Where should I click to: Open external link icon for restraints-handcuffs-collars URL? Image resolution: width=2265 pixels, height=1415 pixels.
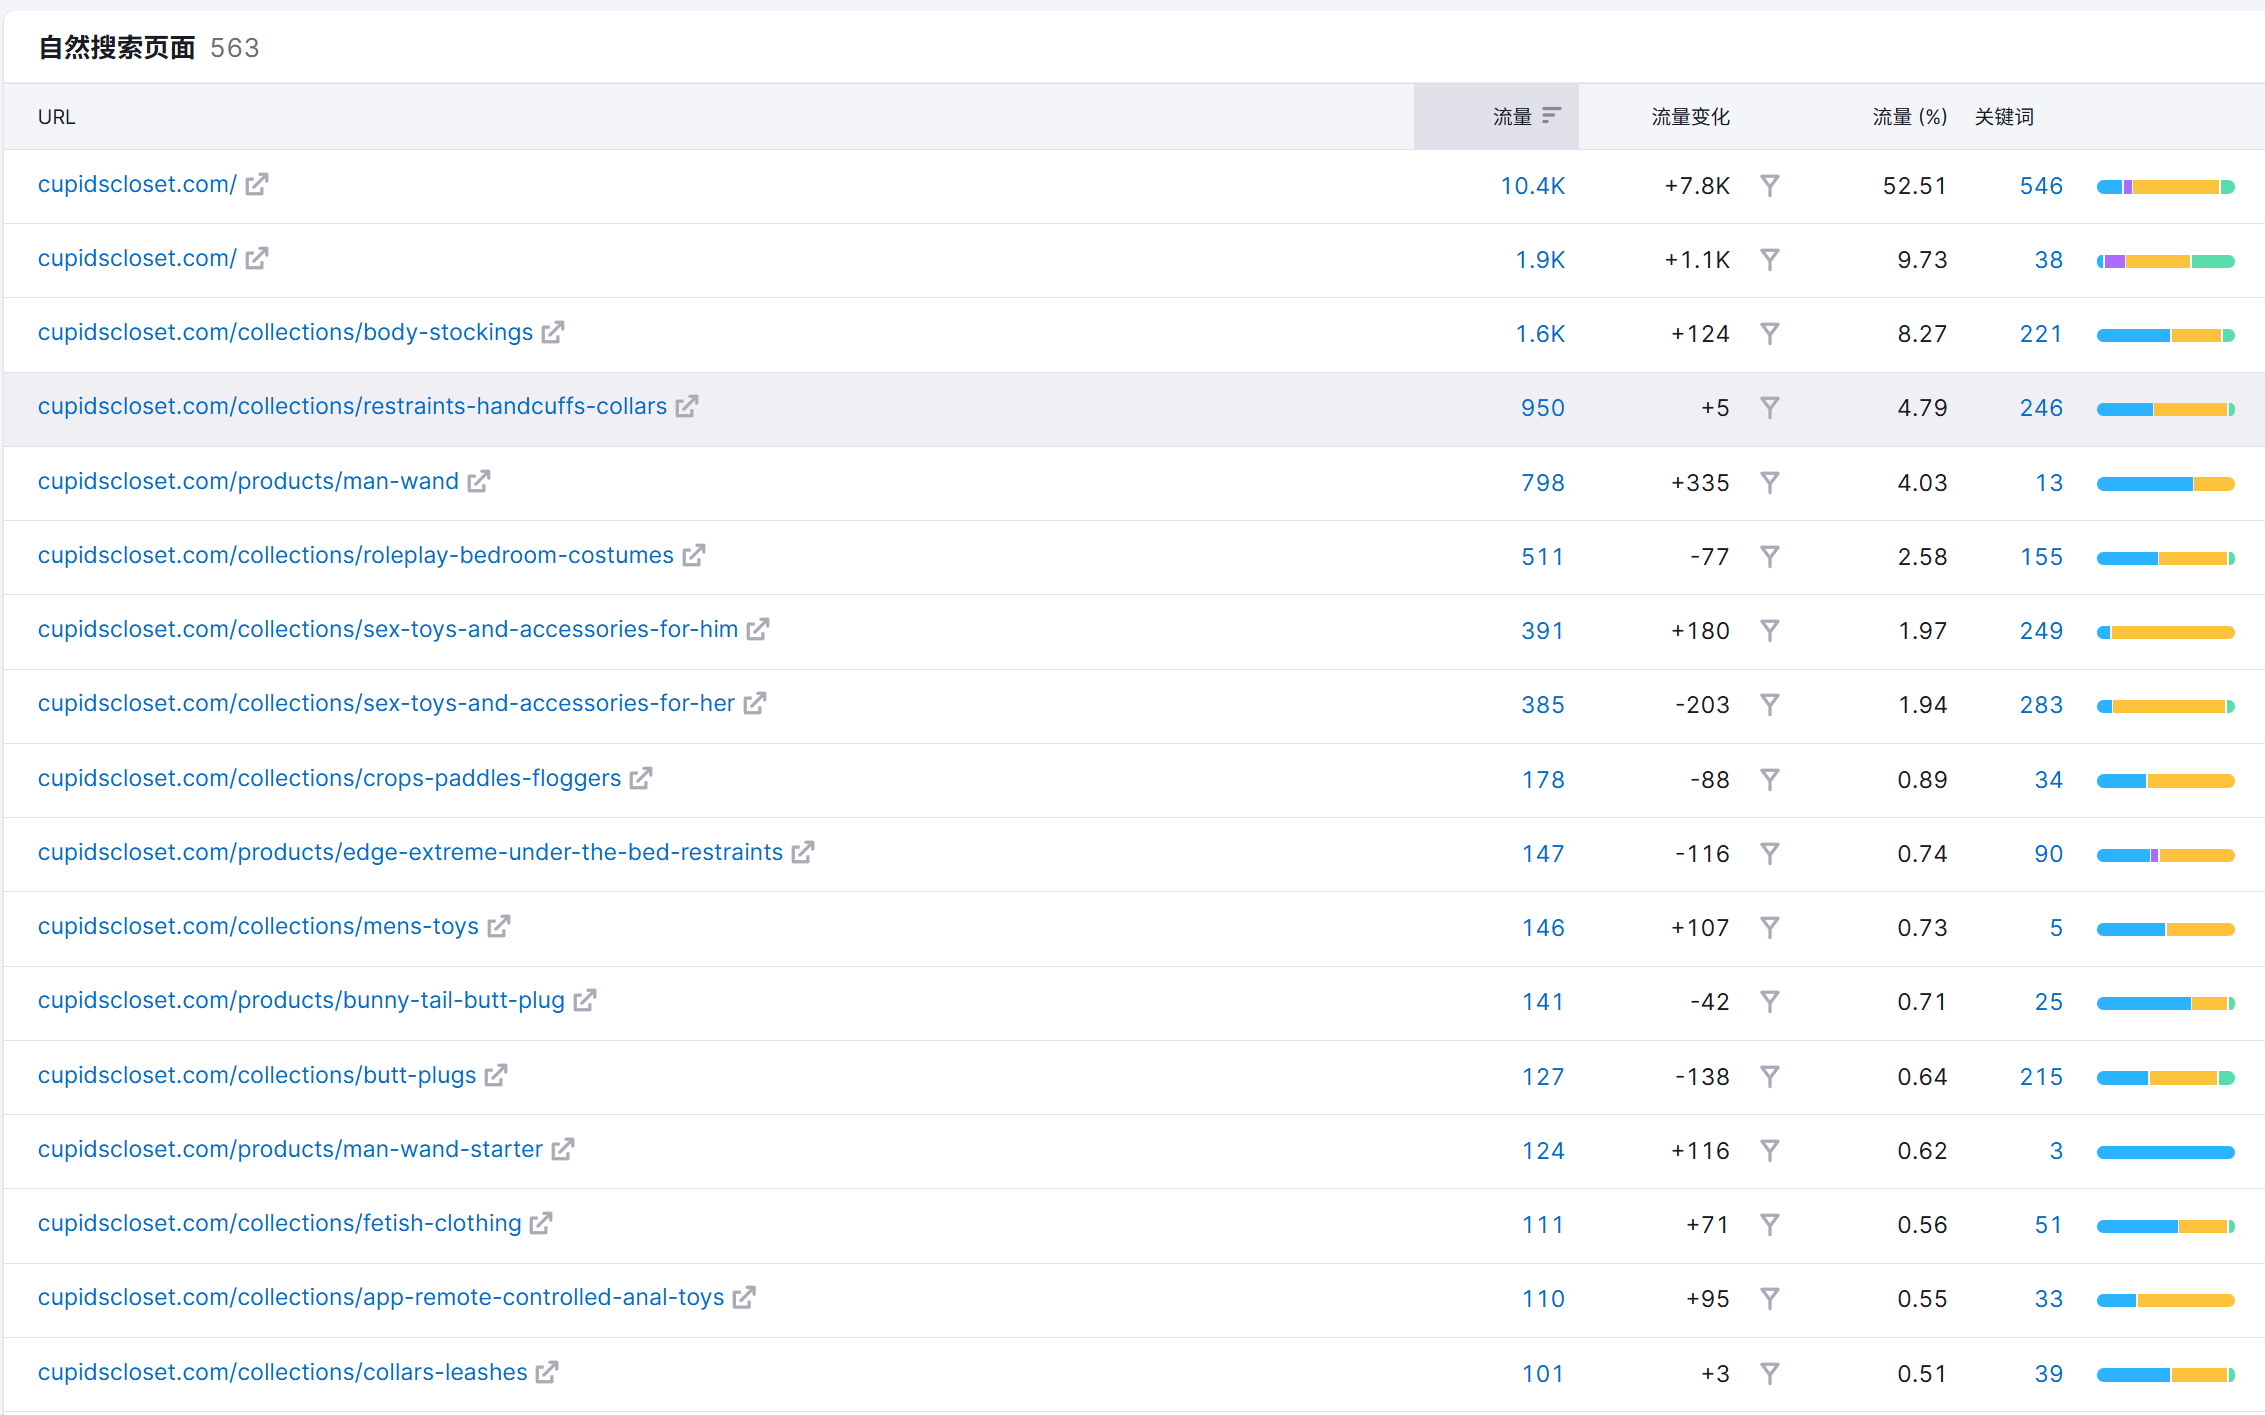[x=687, y=406]
